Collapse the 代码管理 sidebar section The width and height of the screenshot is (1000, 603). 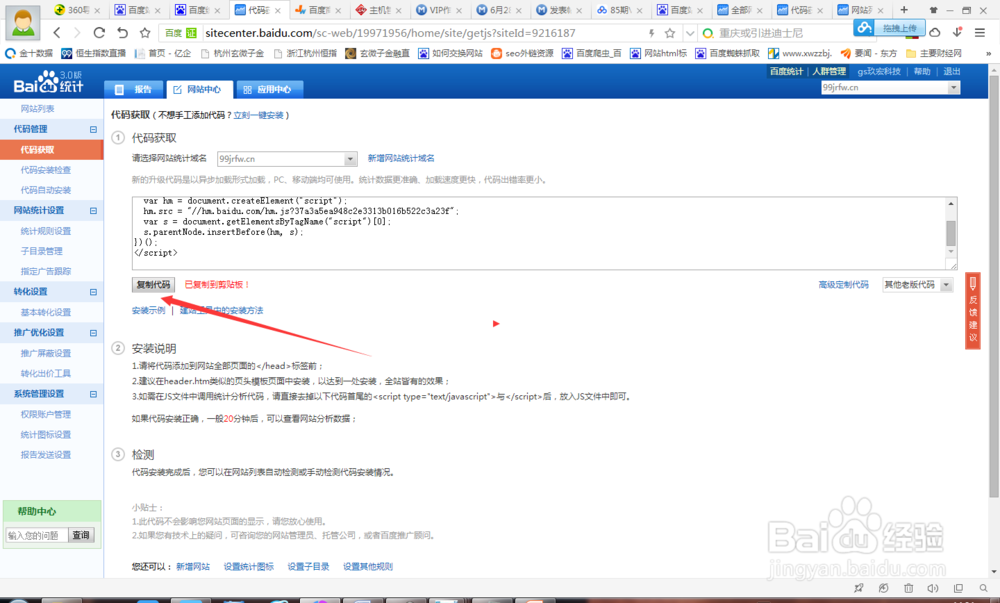point(93,129)
